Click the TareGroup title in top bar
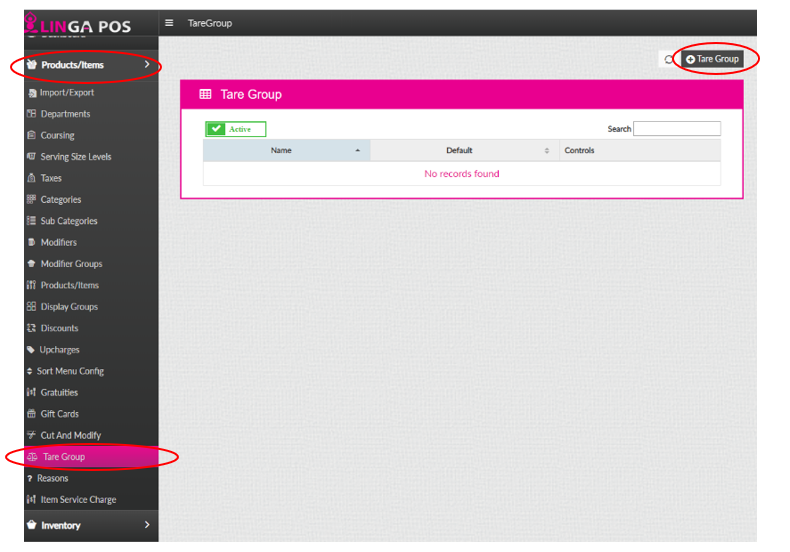This screenshot has height=552, width=790. [x=210, y=23]
